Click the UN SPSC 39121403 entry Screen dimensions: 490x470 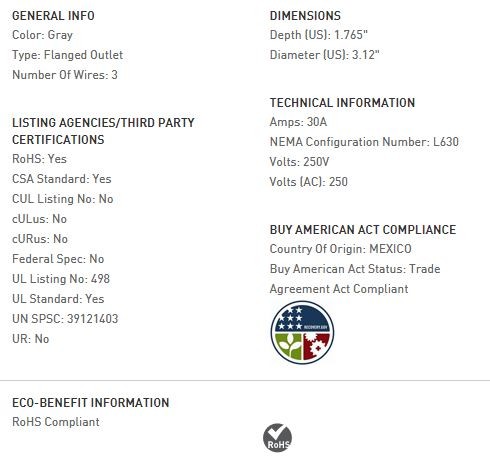pyautogui.click(x=65, y=319)
